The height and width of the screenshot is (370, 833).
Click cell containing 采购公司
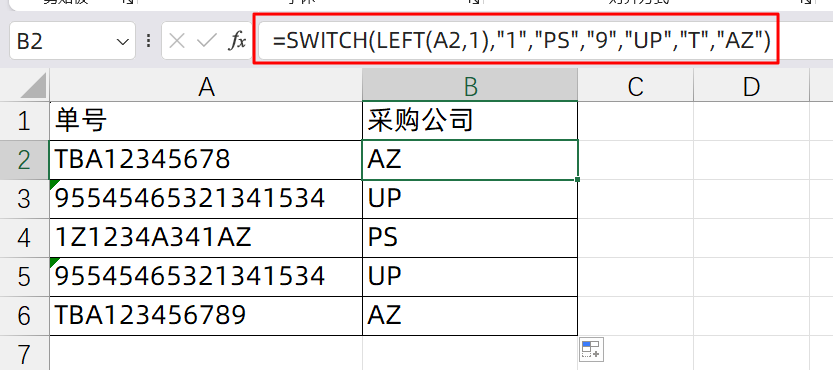point(470,121)
